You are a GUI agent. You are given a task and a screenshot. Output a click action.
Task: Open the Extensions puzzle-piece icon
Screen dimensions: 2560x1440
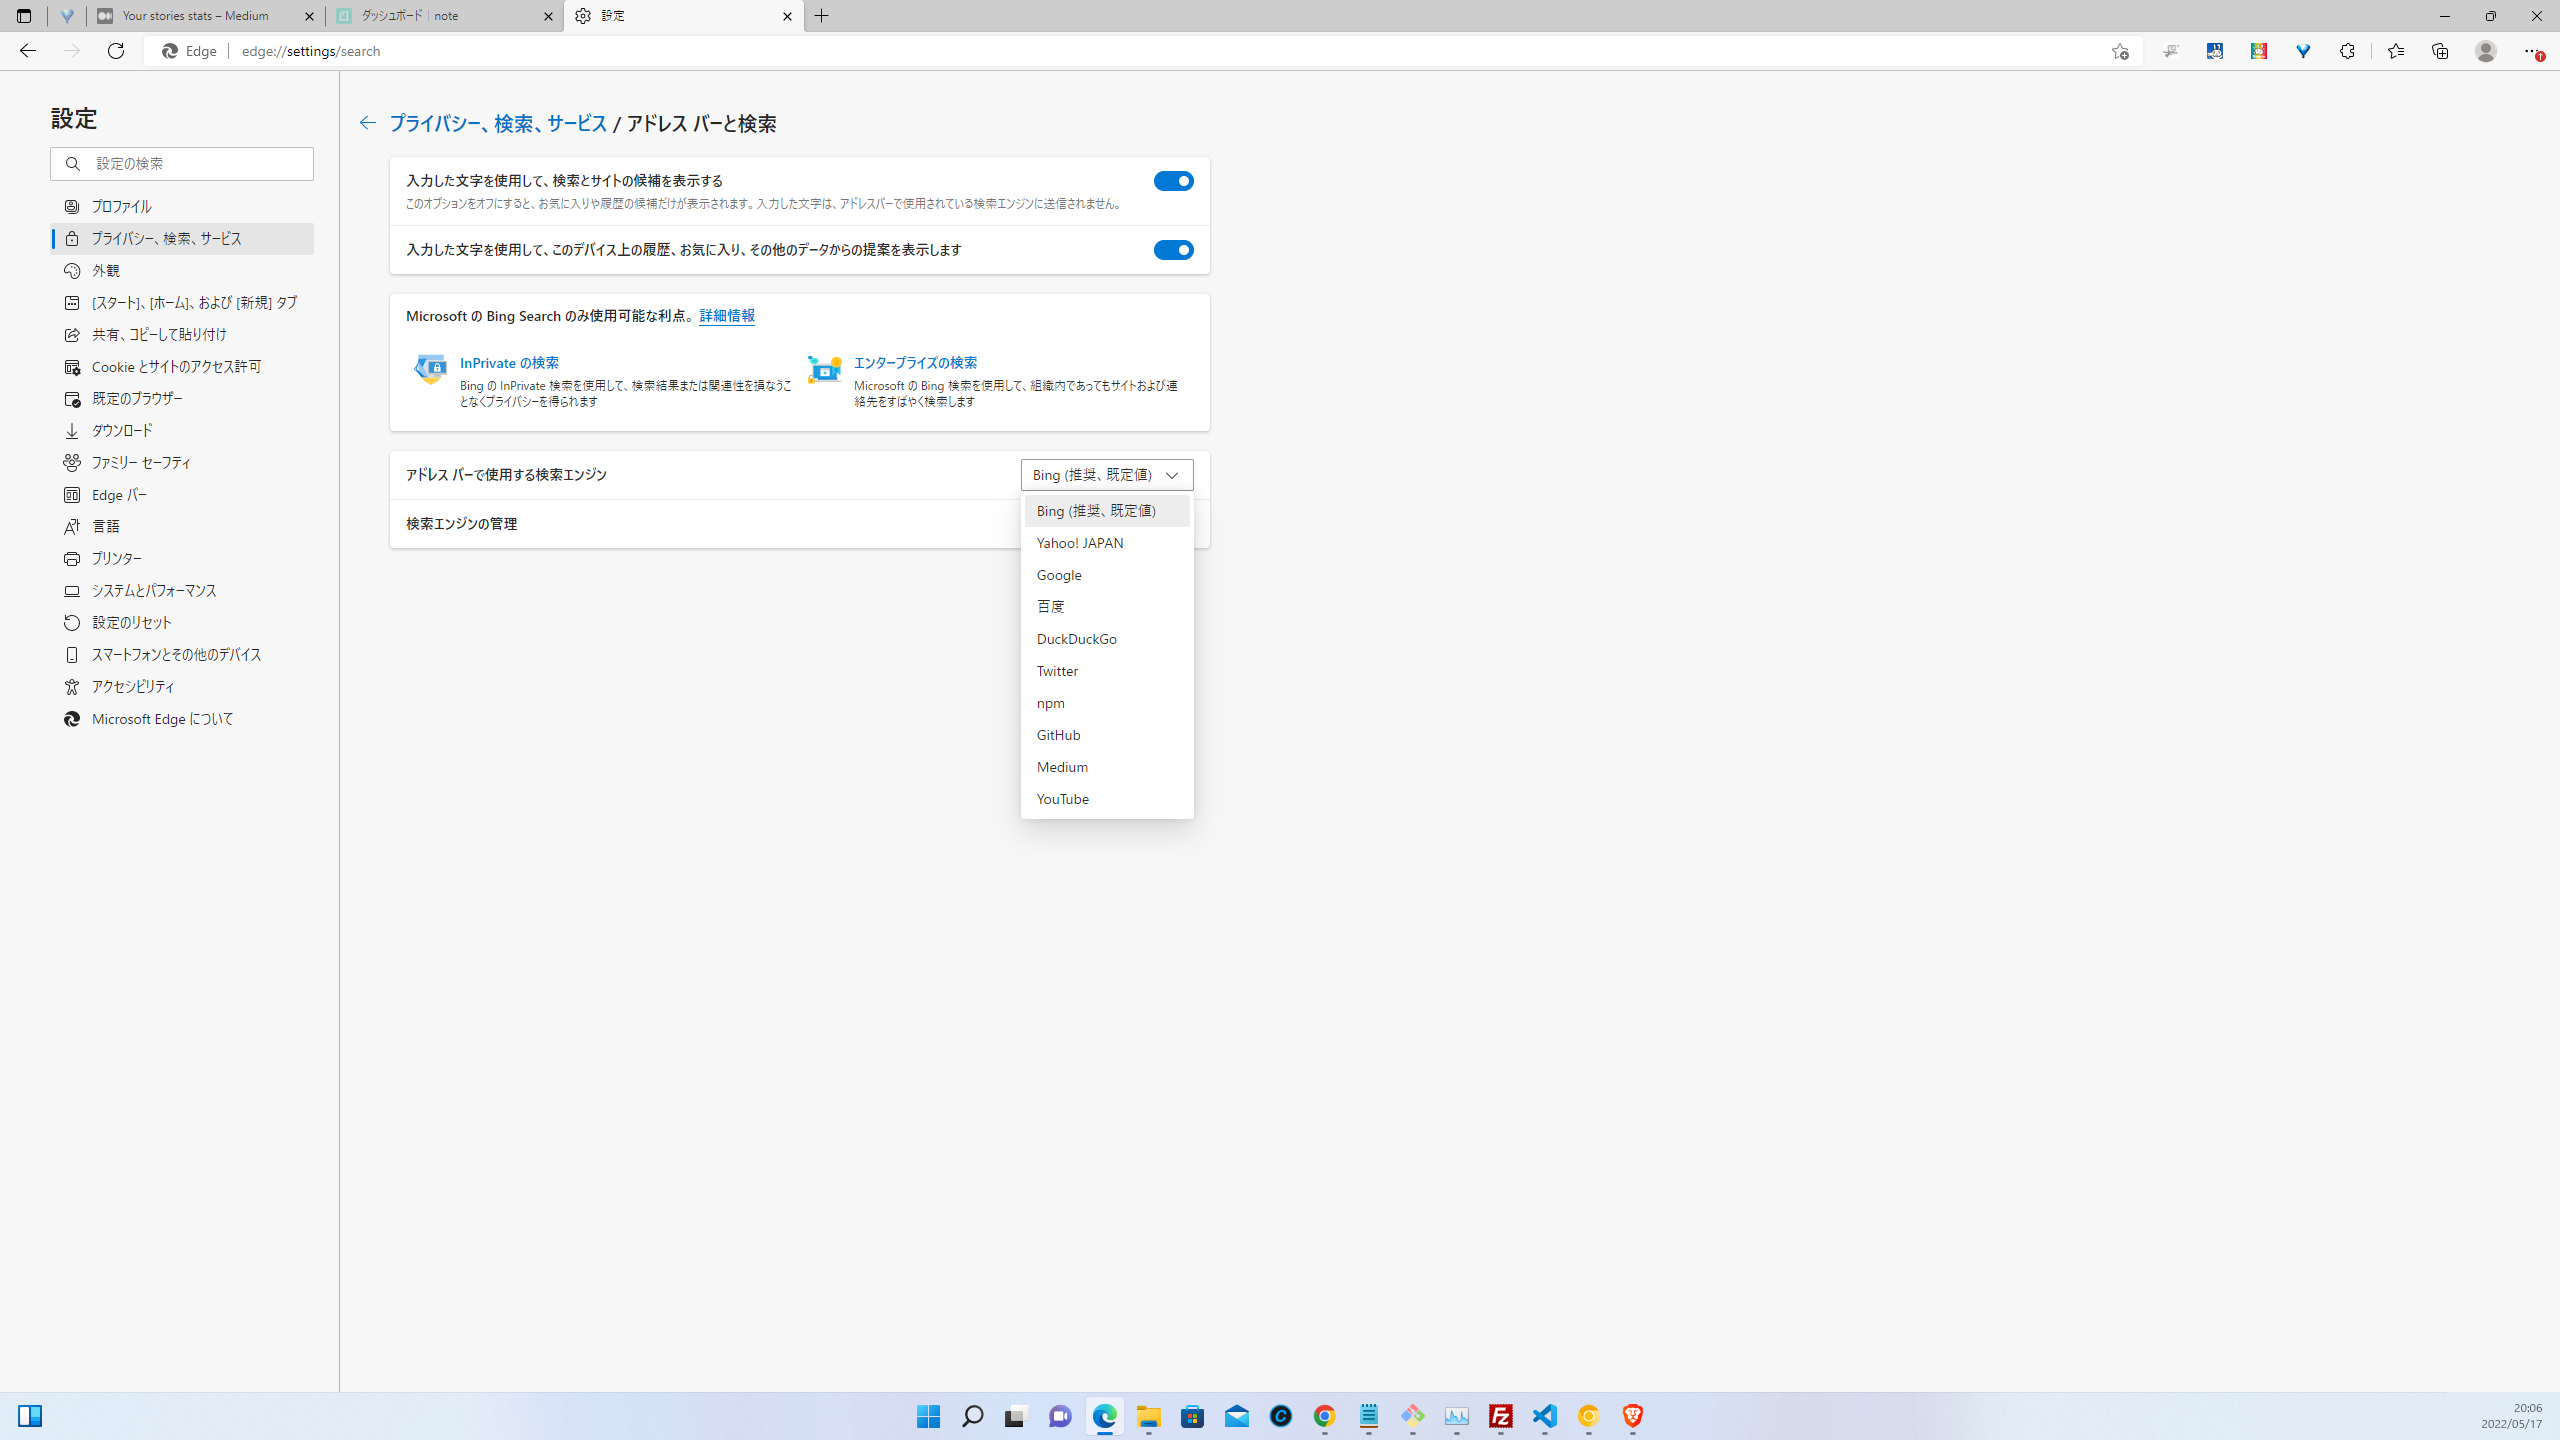click(2347, 51)
